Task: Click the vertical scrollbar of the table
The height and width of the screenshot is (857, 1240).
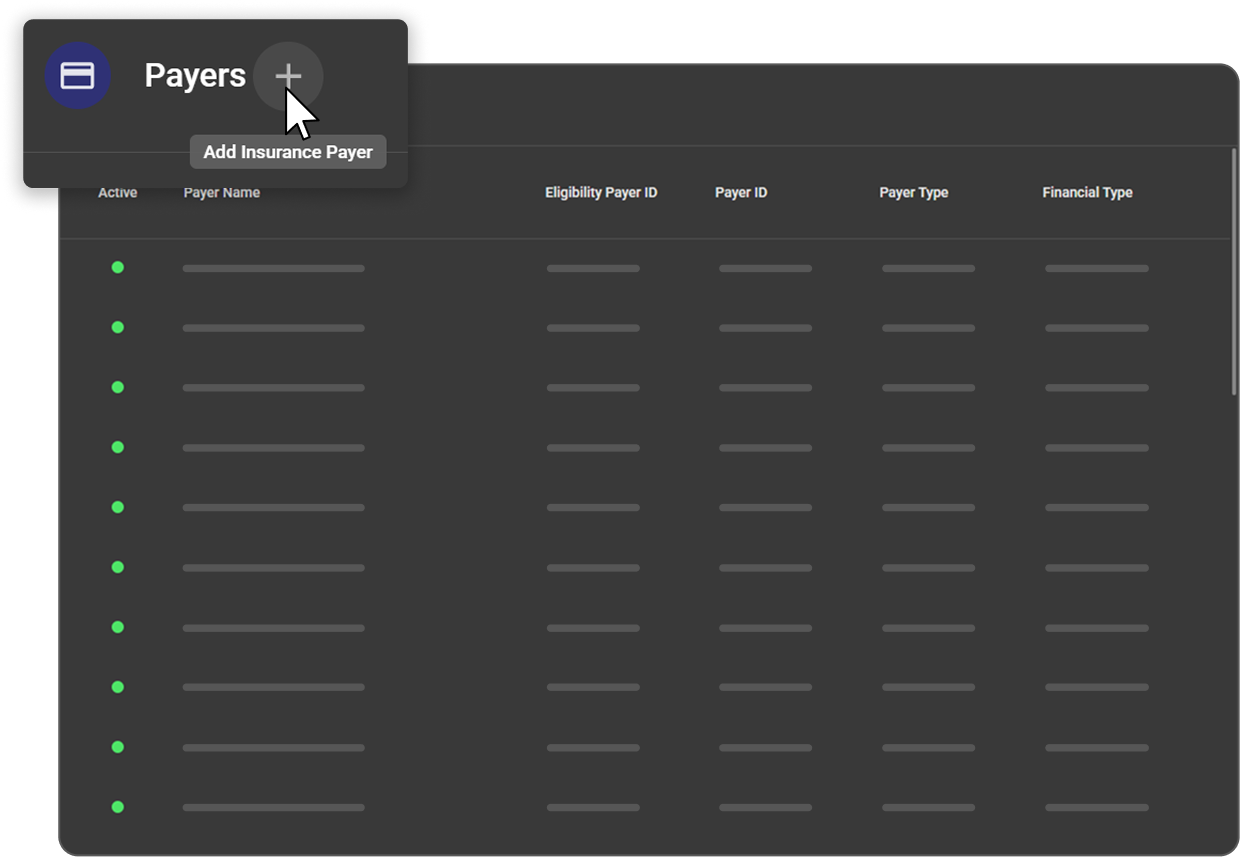Action: pyautogui.click(x=1234, y=272)
